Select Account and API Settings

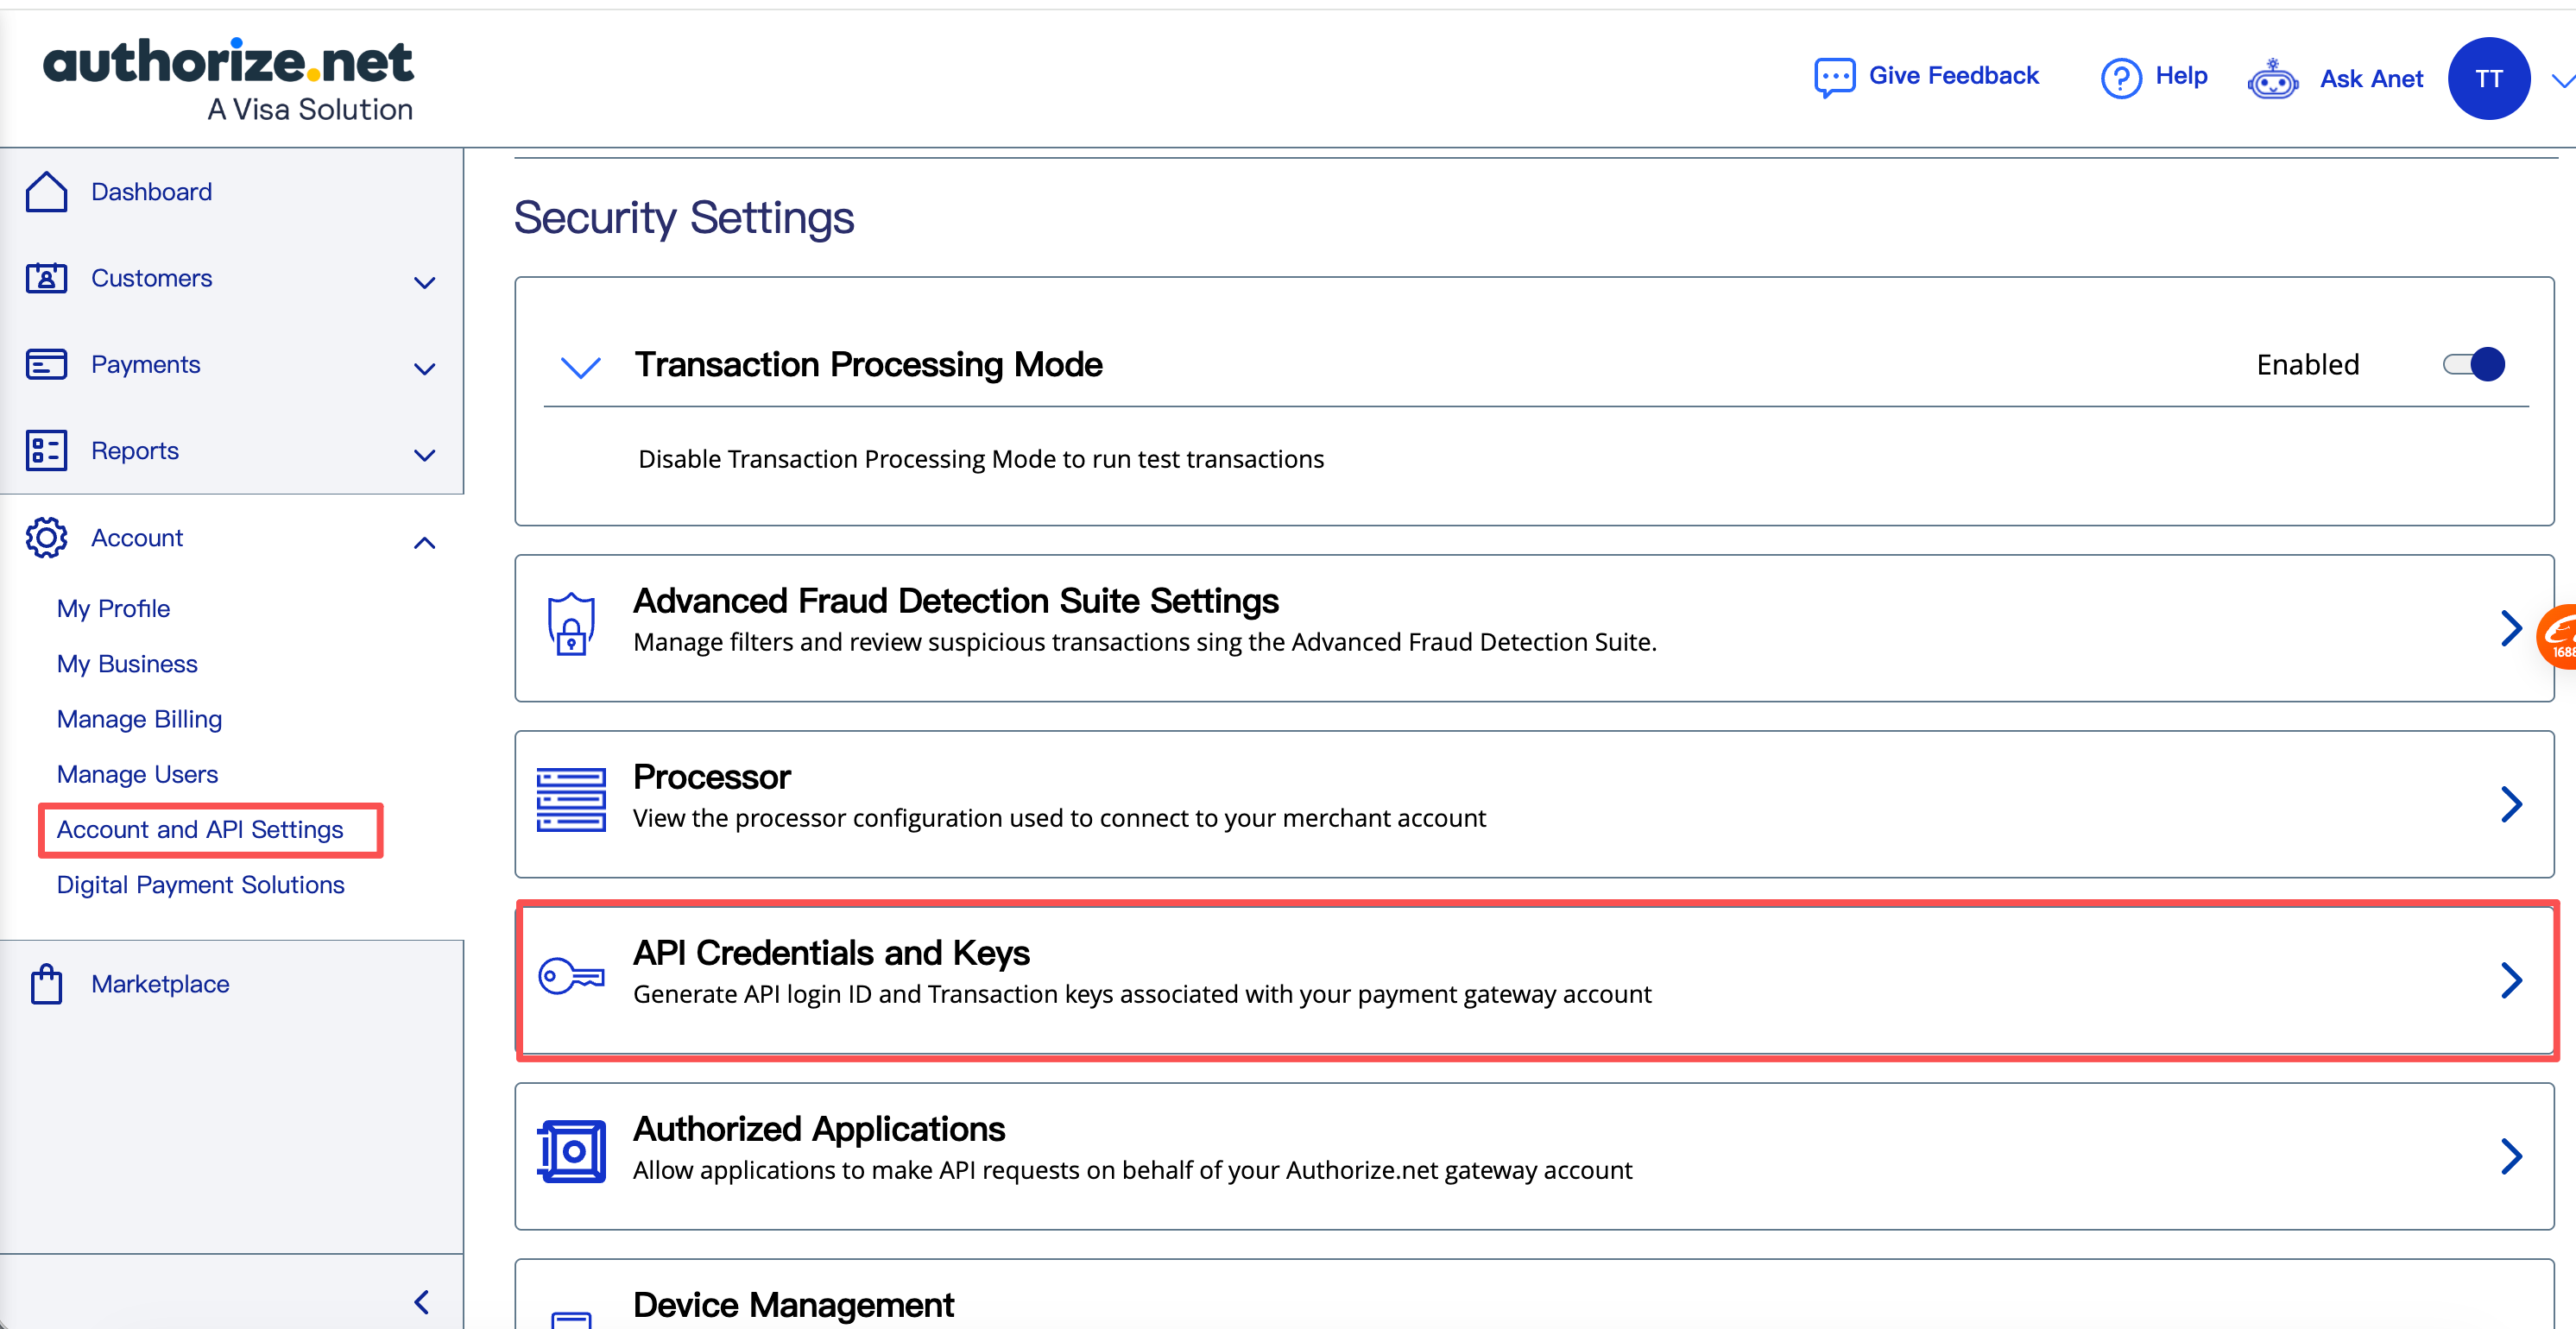(x=200, y=830)
